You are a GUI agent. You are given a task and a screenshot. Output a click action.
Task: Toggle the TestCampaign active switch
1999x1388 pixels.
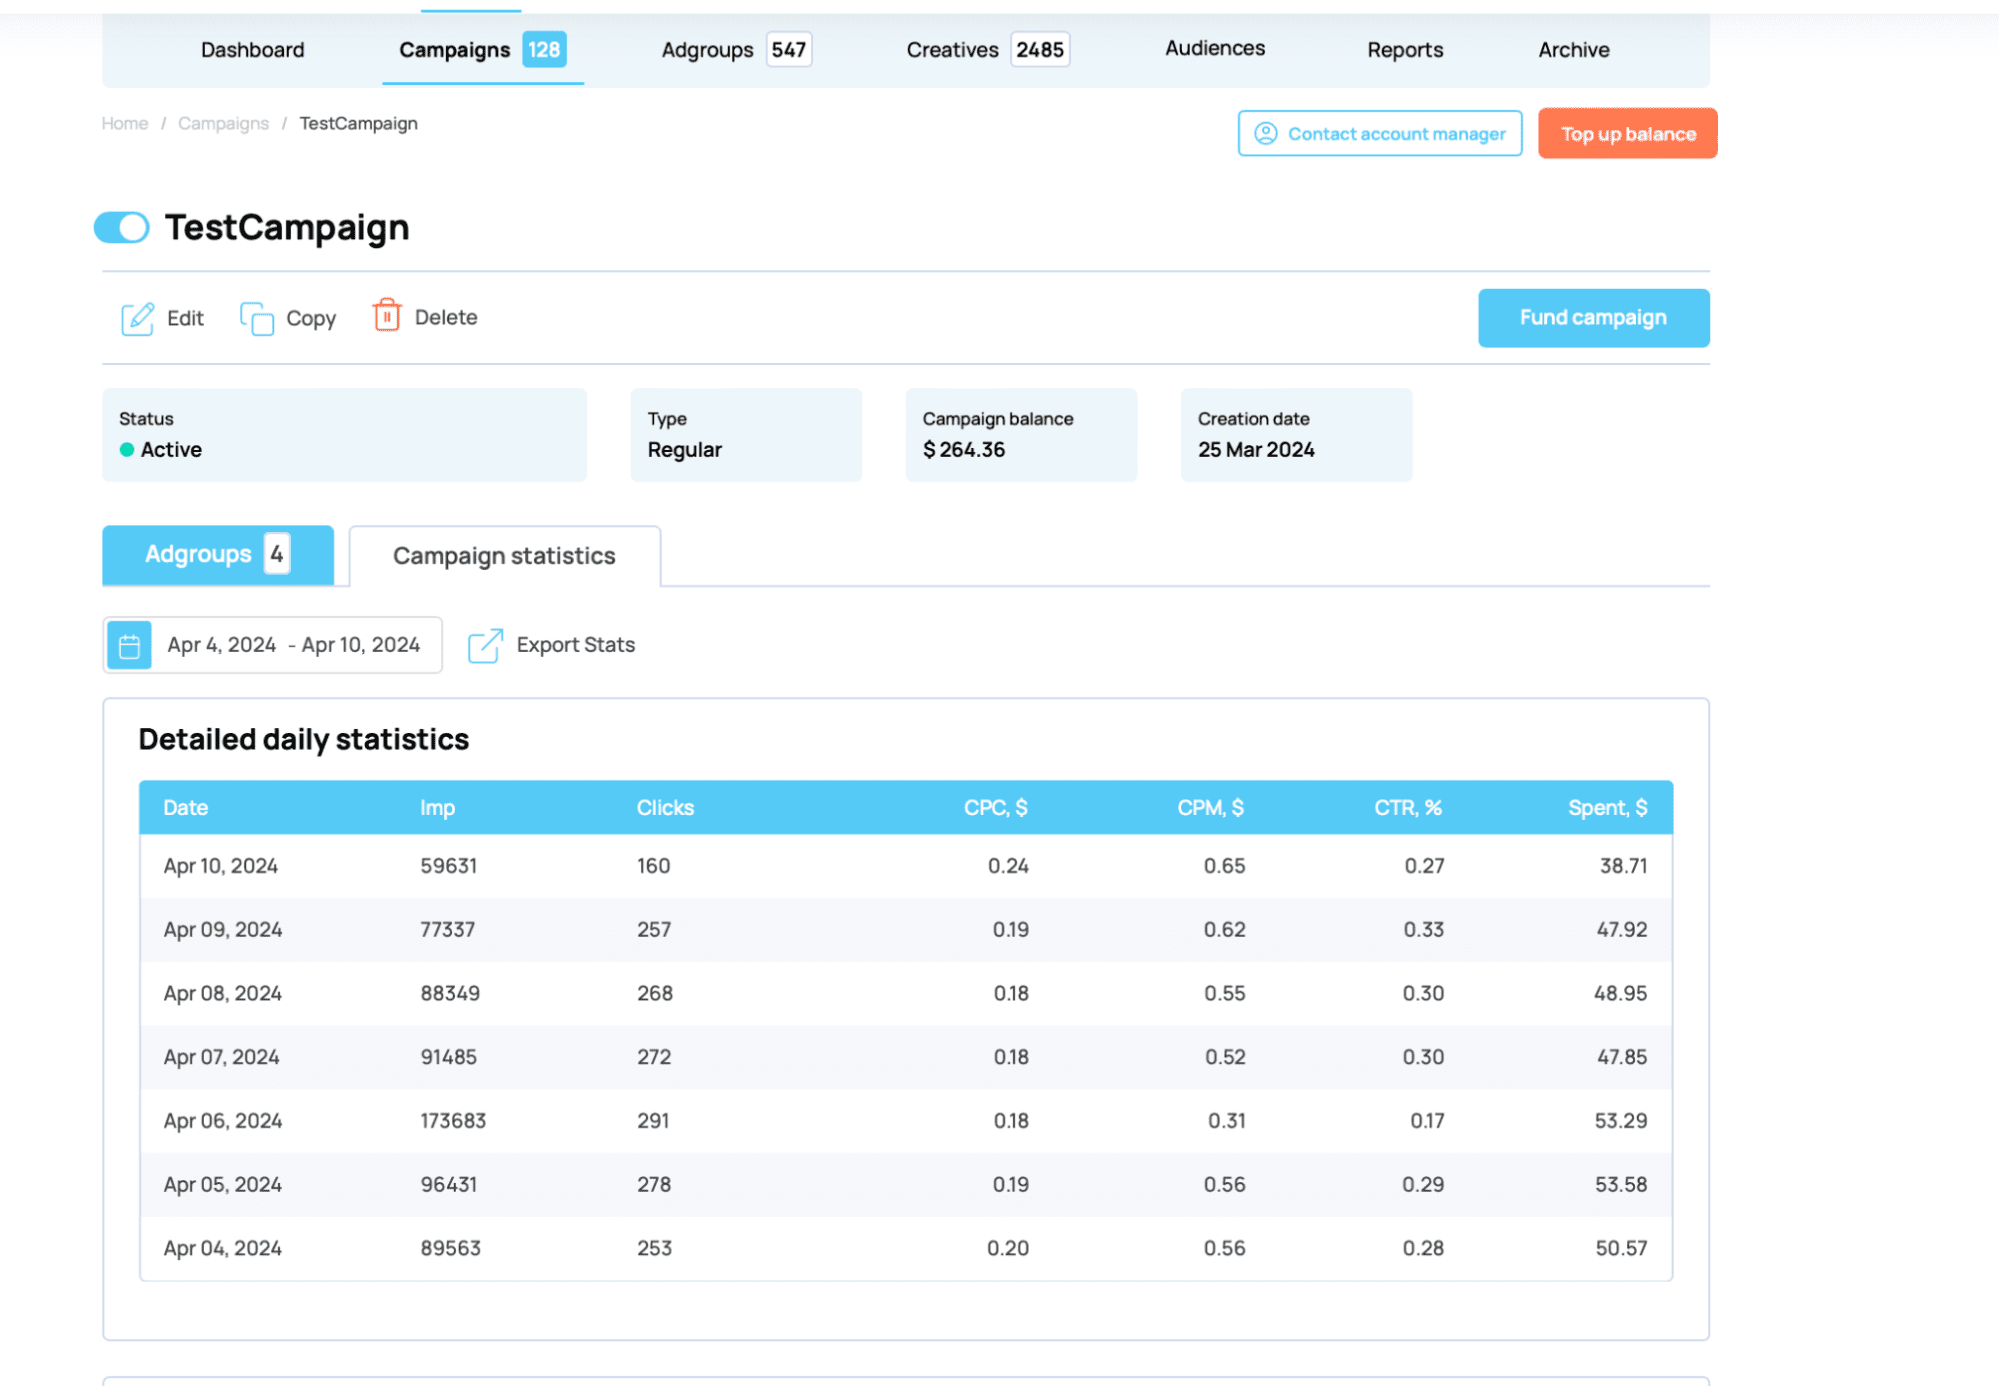[x=122, y=228]
